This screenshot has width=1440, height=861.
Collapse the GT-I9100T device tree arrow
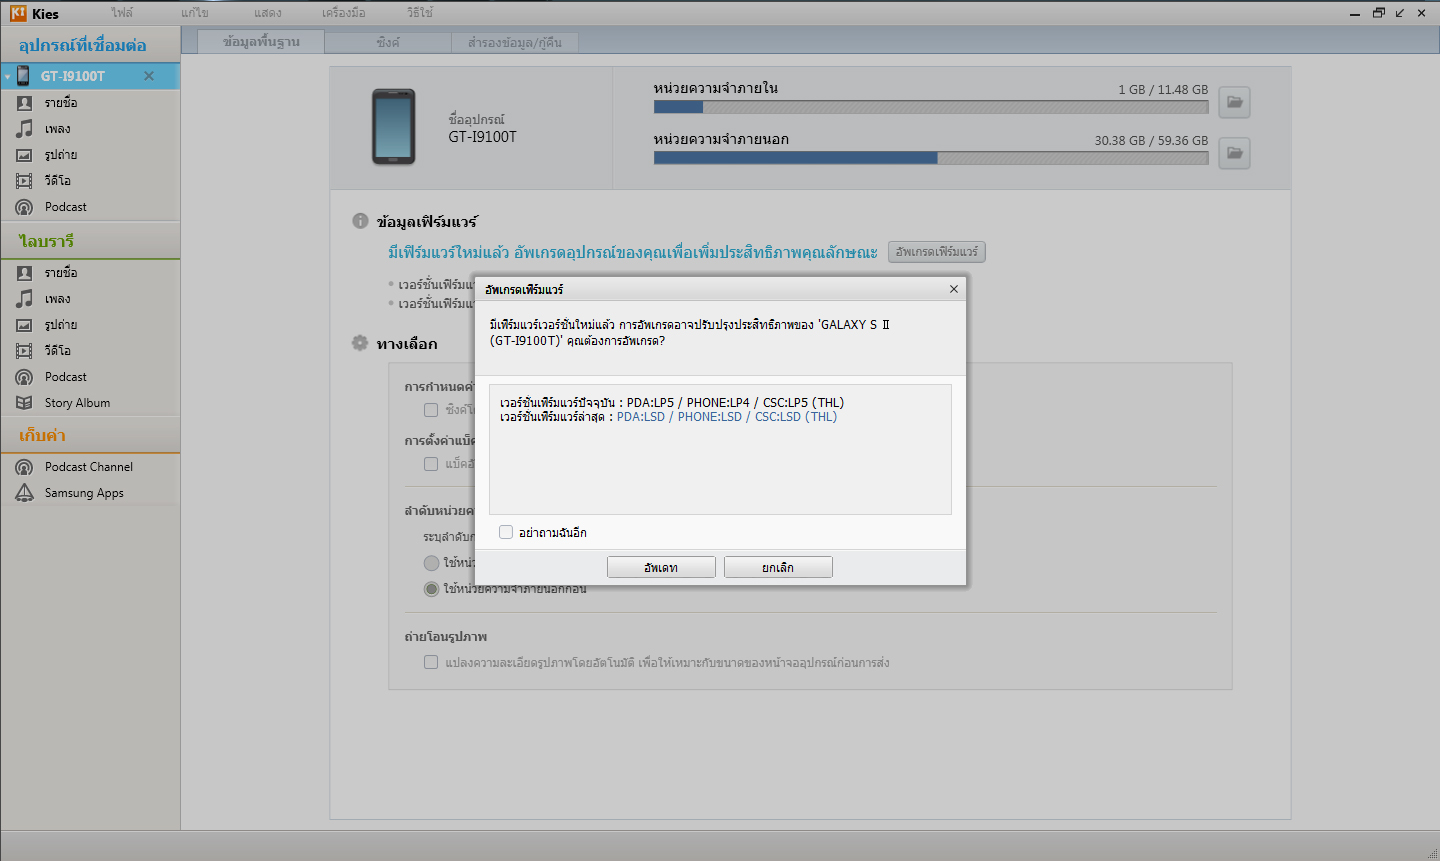pos(7,77)
